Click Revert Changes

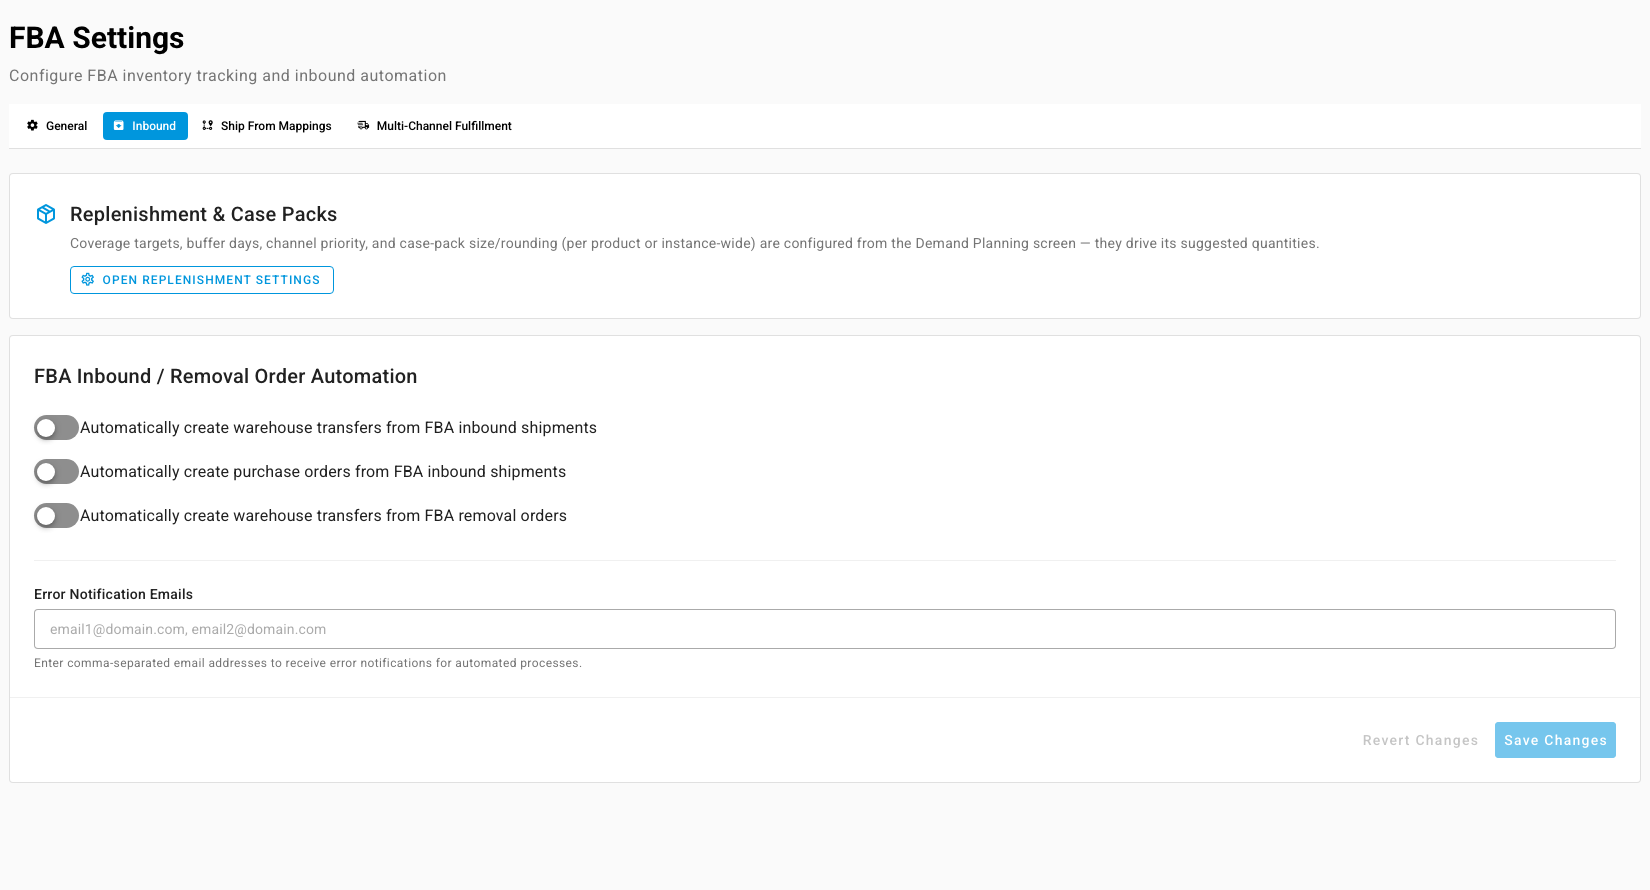pos(1420,740)
